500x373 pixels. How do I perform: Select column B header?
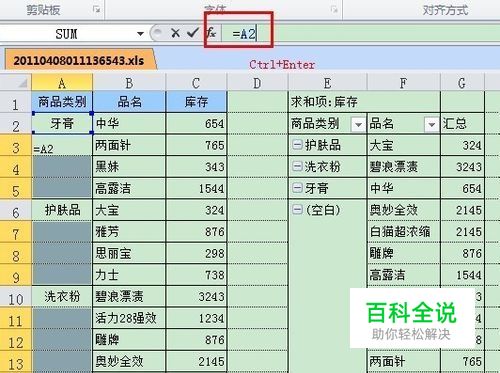click(x=129, y=82)
